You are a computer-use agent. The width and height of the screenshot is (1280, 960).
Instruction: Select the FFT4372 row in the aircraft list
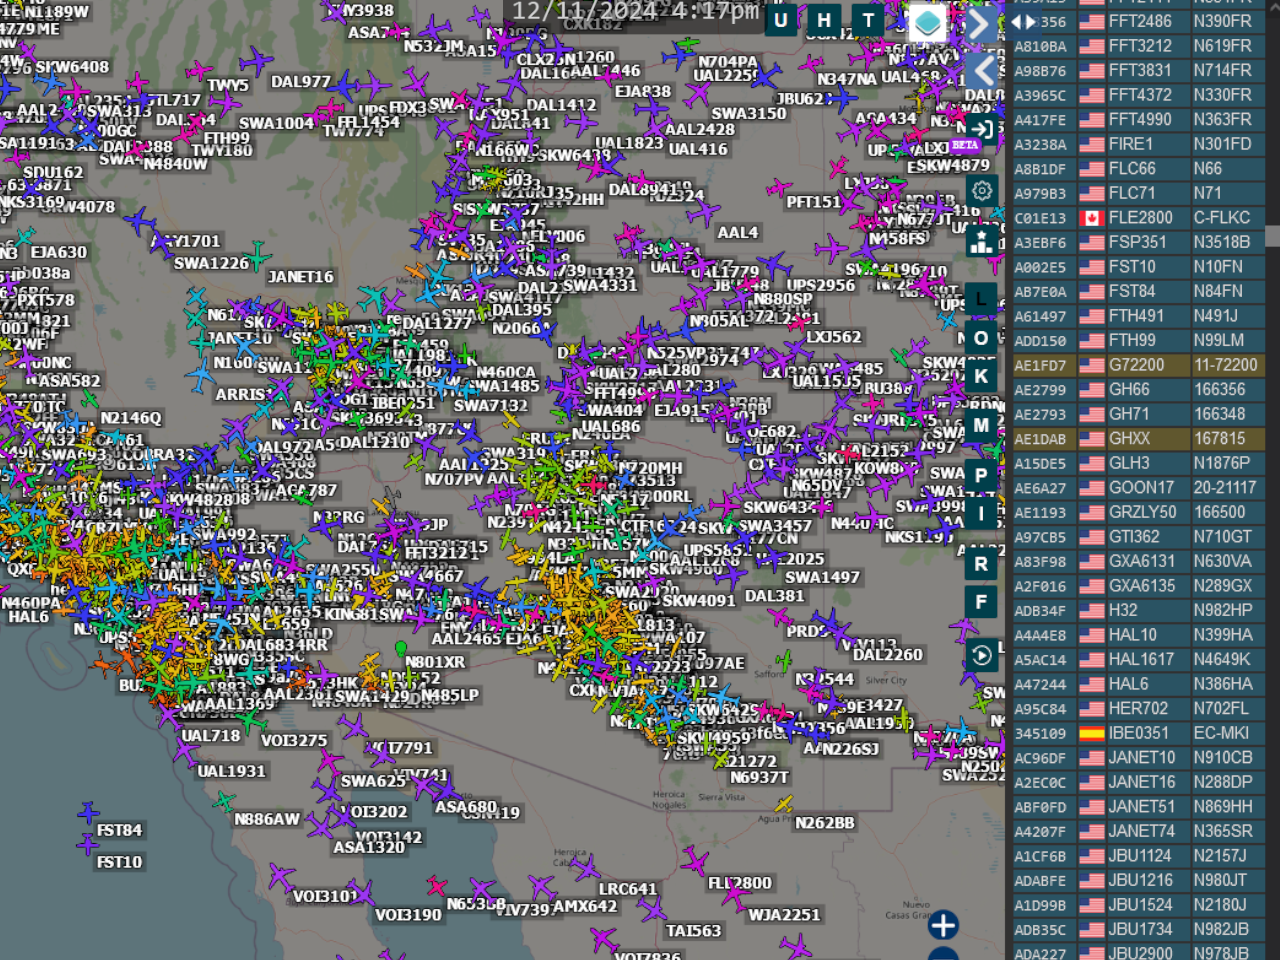tap(1137, 95)
